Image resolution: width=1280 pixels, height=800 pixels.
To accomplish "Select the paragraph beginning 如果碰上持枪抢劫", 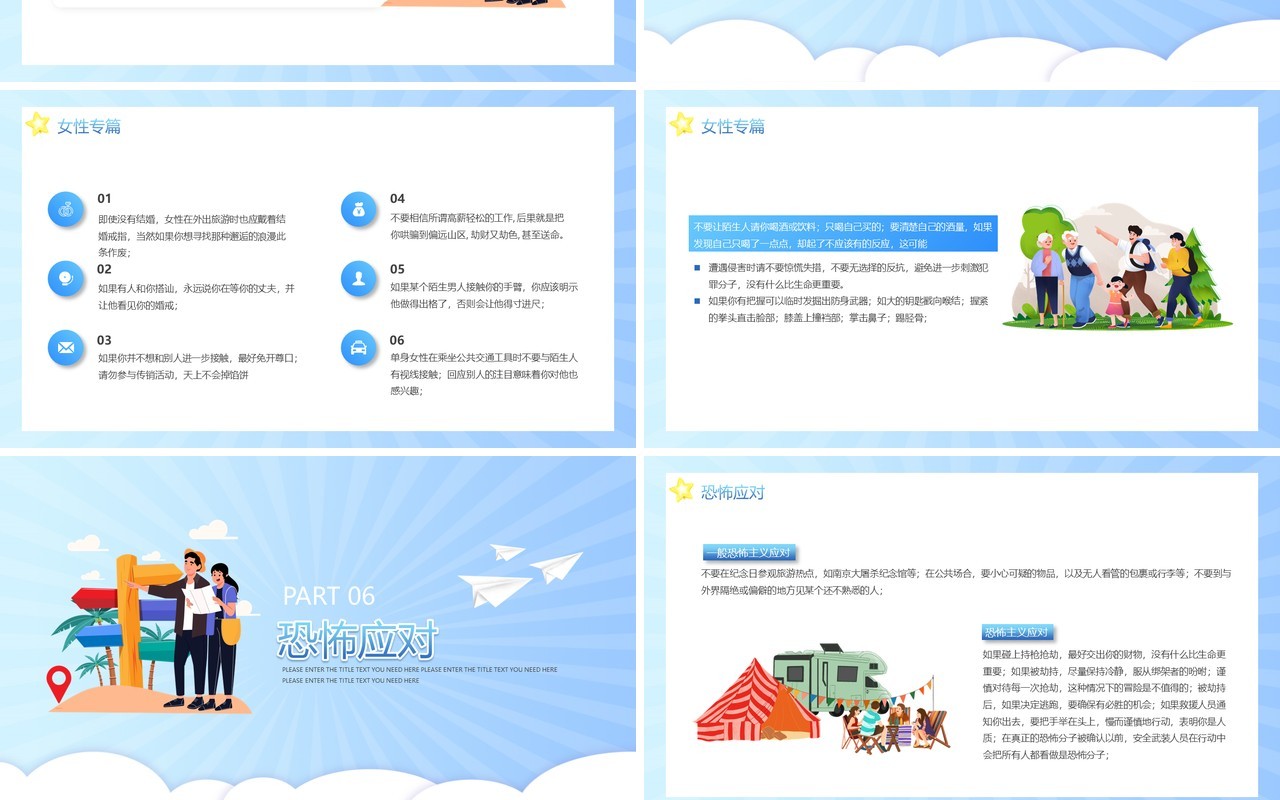I will coord(1105,705).
